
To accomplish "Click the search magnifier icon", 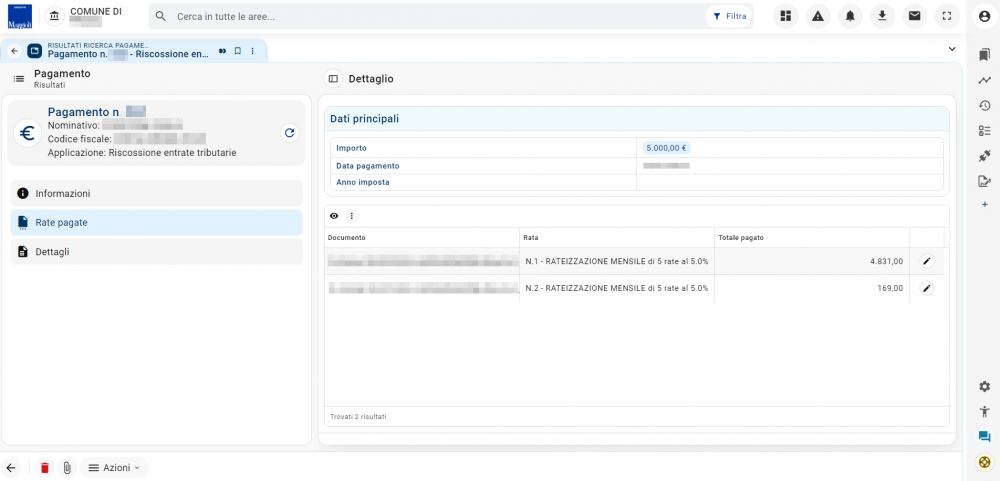I will click(x=161, y=17).
